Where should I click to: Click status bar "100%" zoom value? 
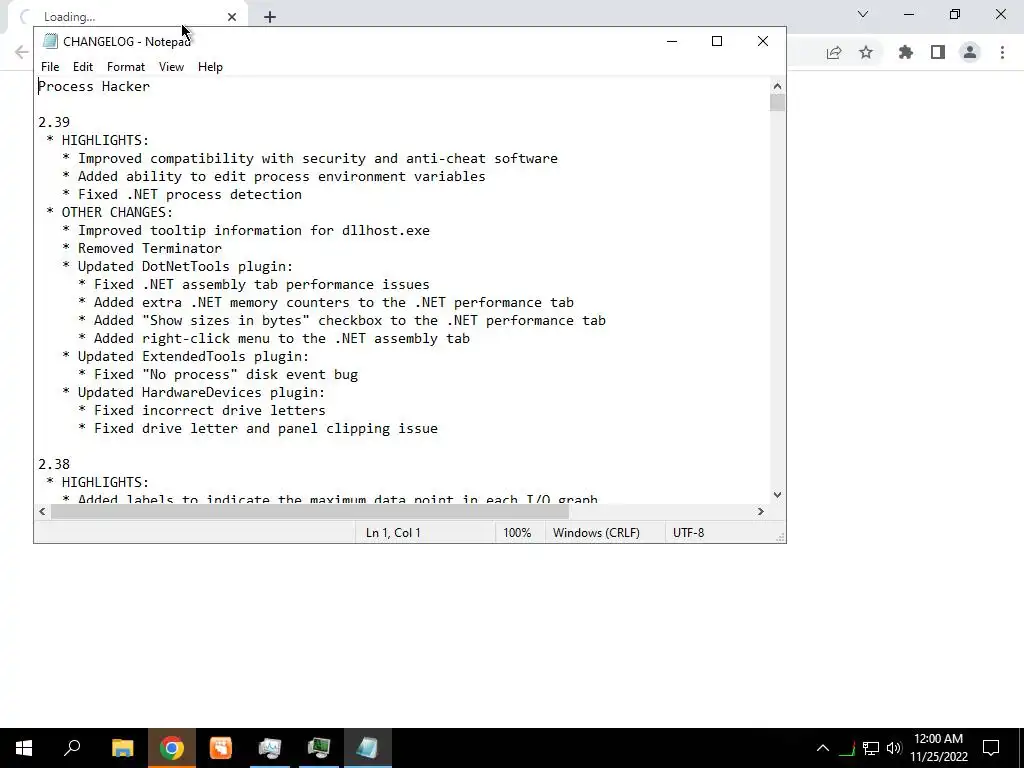(517, 533)
